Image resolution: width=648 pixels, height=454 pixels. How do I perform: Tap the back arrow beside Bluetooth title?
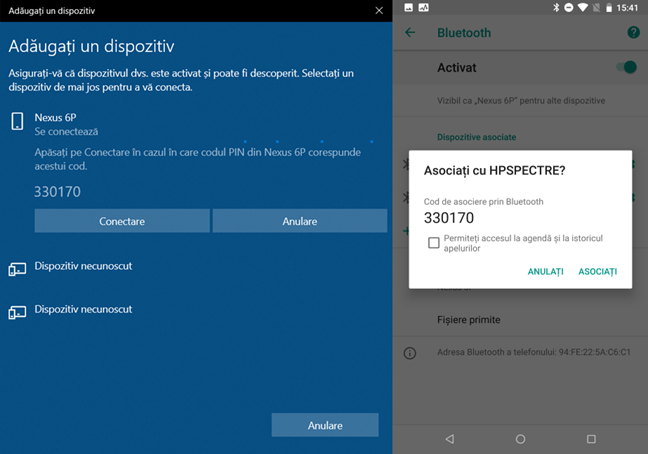410,33
